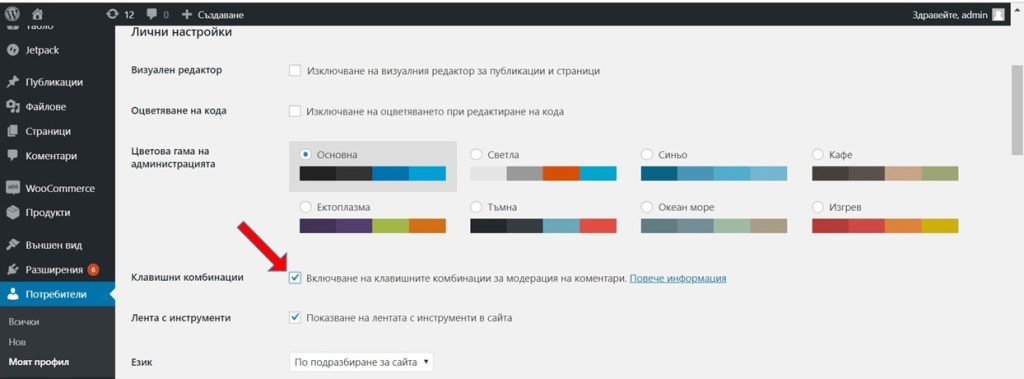Screen dimensions: 1024x379
Task: Select the Океан море color scheme radio
Action: click(647, 206)
